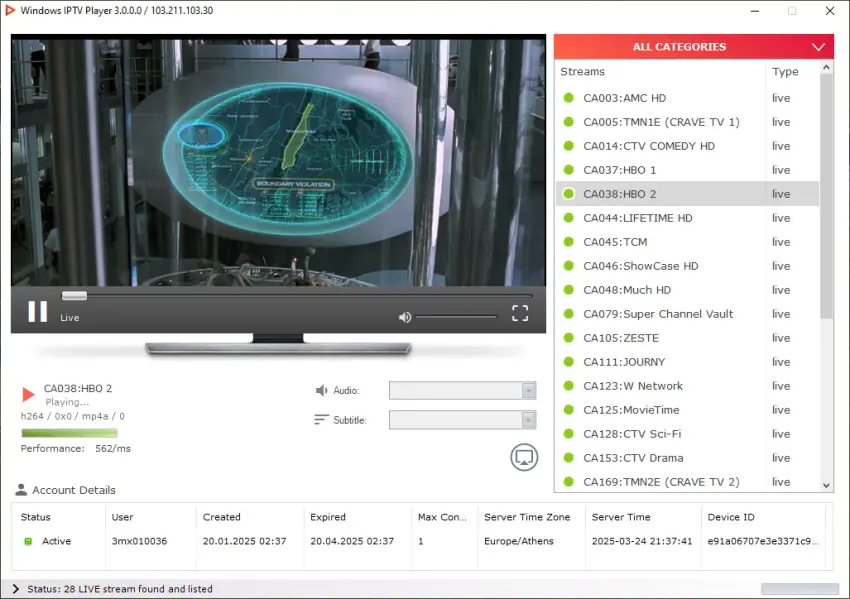Click the Account Details person icon
850x599 pixels.
click(21, 490)
